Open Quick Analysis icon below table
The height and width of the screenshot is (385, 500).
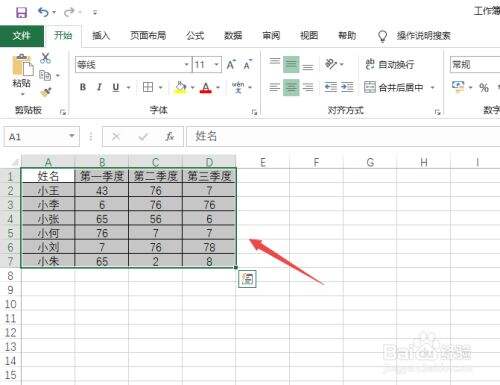pyautogui.click(x=247, y=279)
